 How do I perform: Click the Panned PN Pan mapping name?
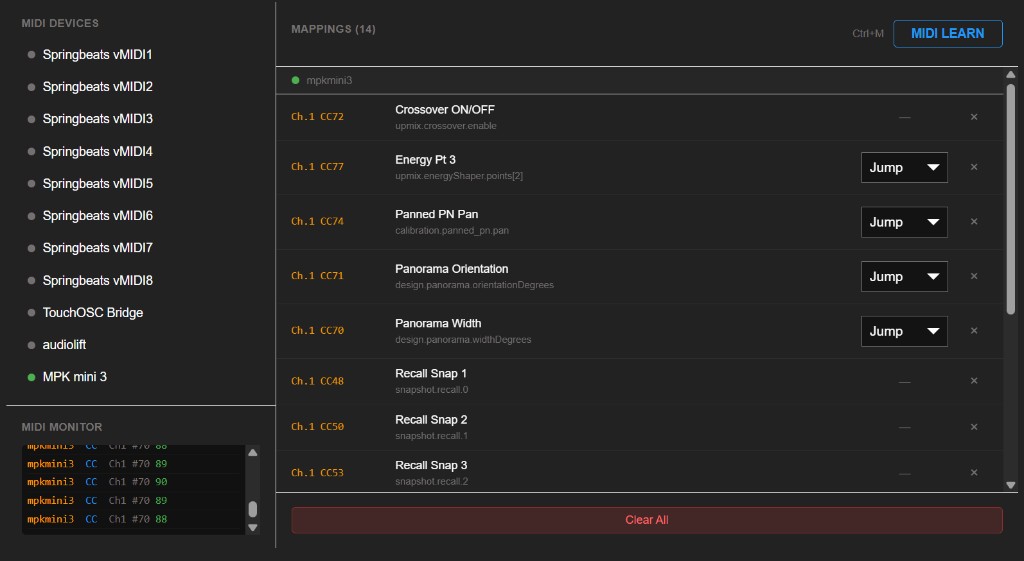tap(436, 214)
